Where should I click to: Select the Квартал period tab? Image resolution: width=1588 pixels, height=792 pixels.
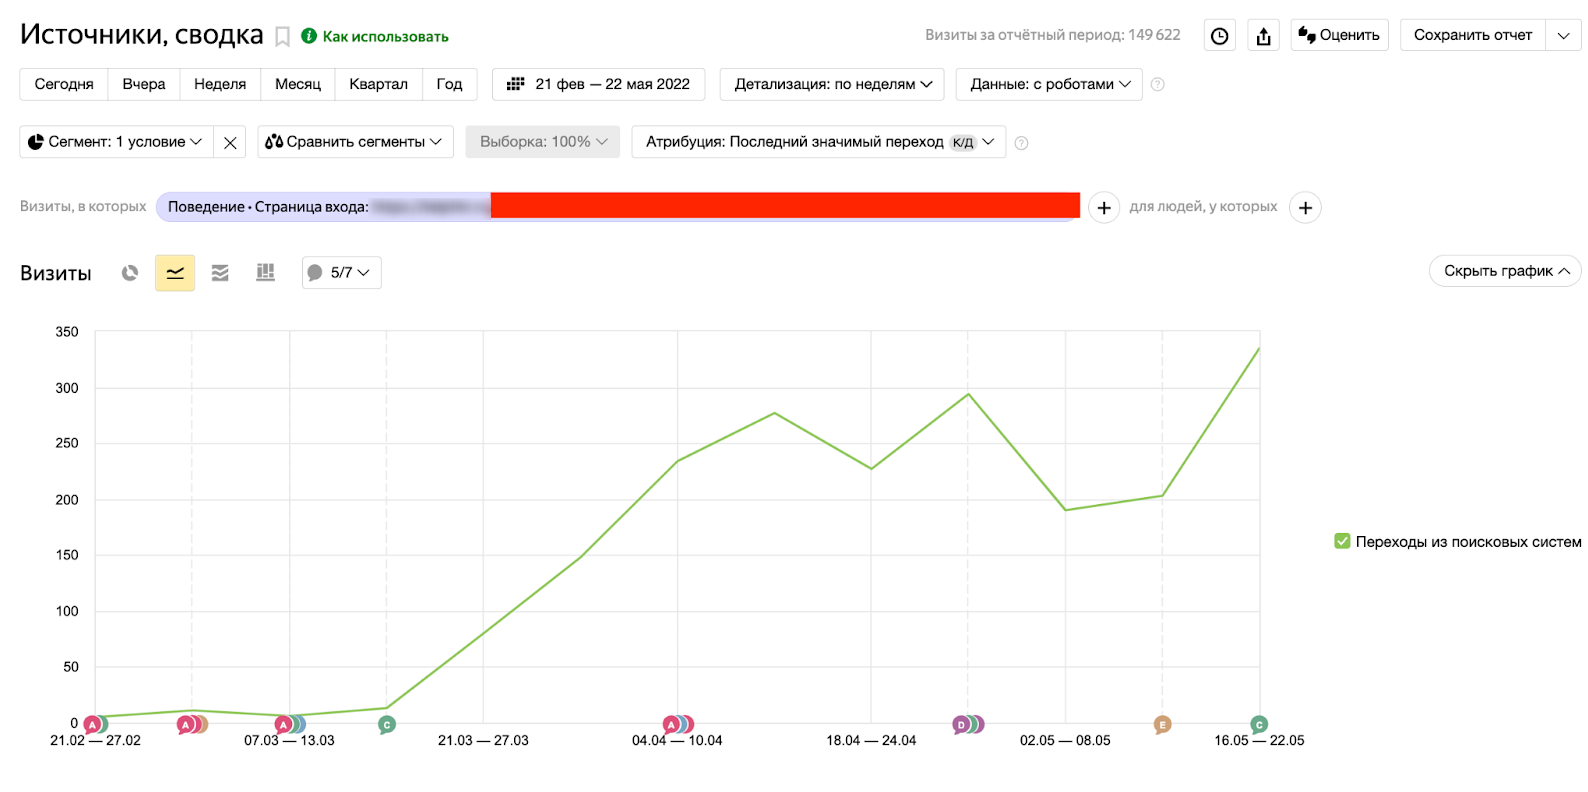(x=378, y=85)
